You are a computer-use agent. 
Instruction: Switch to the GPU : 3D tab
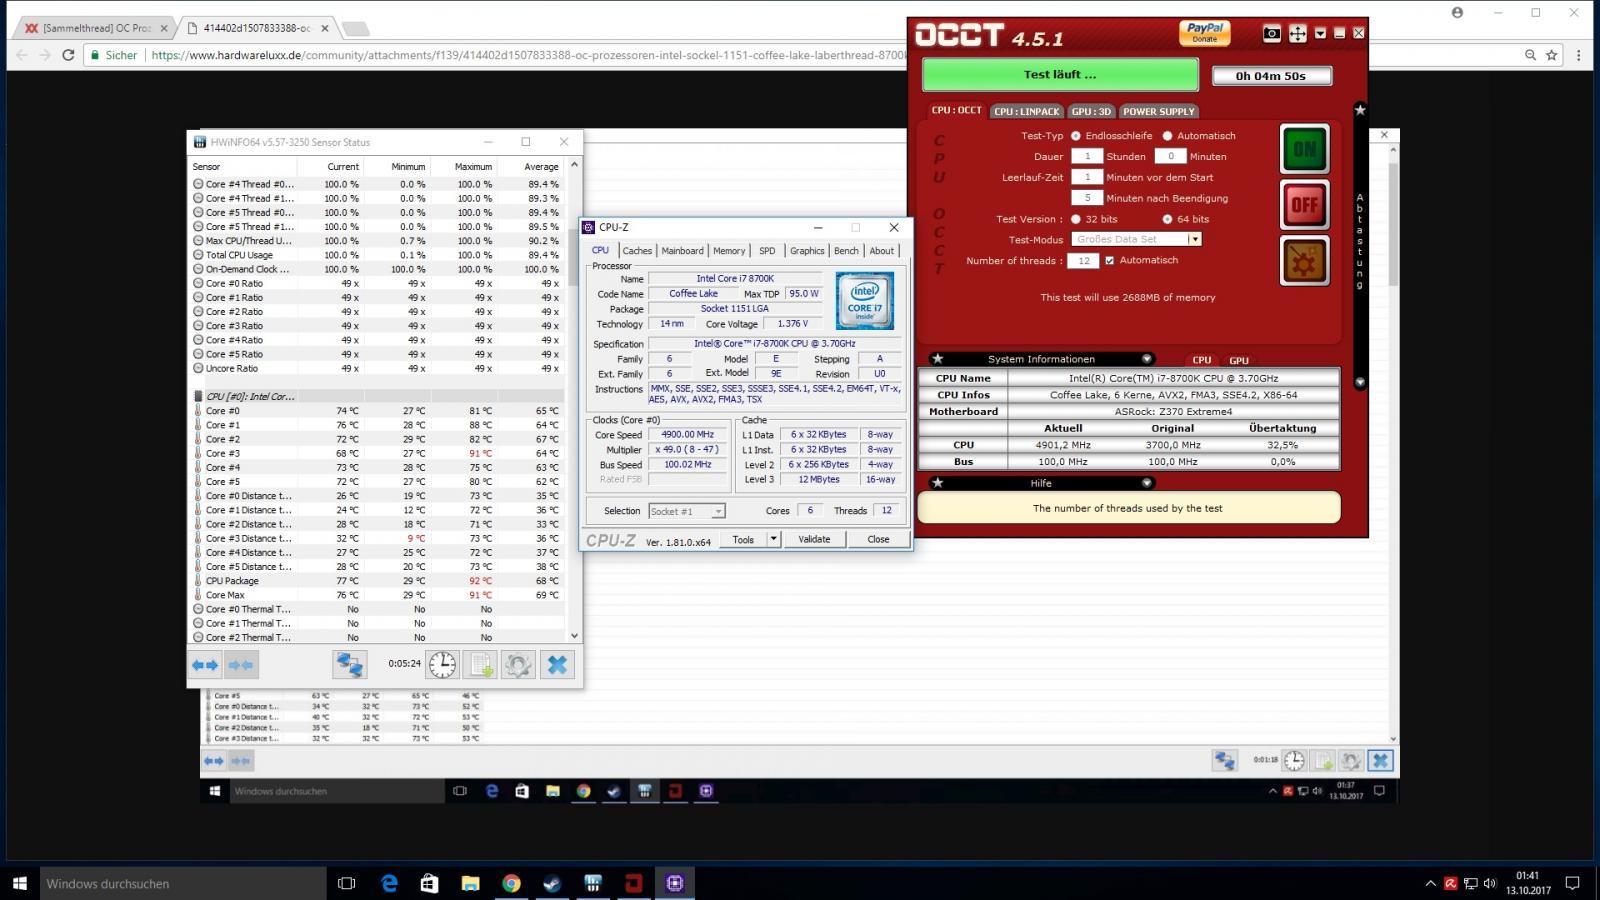[1091, 111]
